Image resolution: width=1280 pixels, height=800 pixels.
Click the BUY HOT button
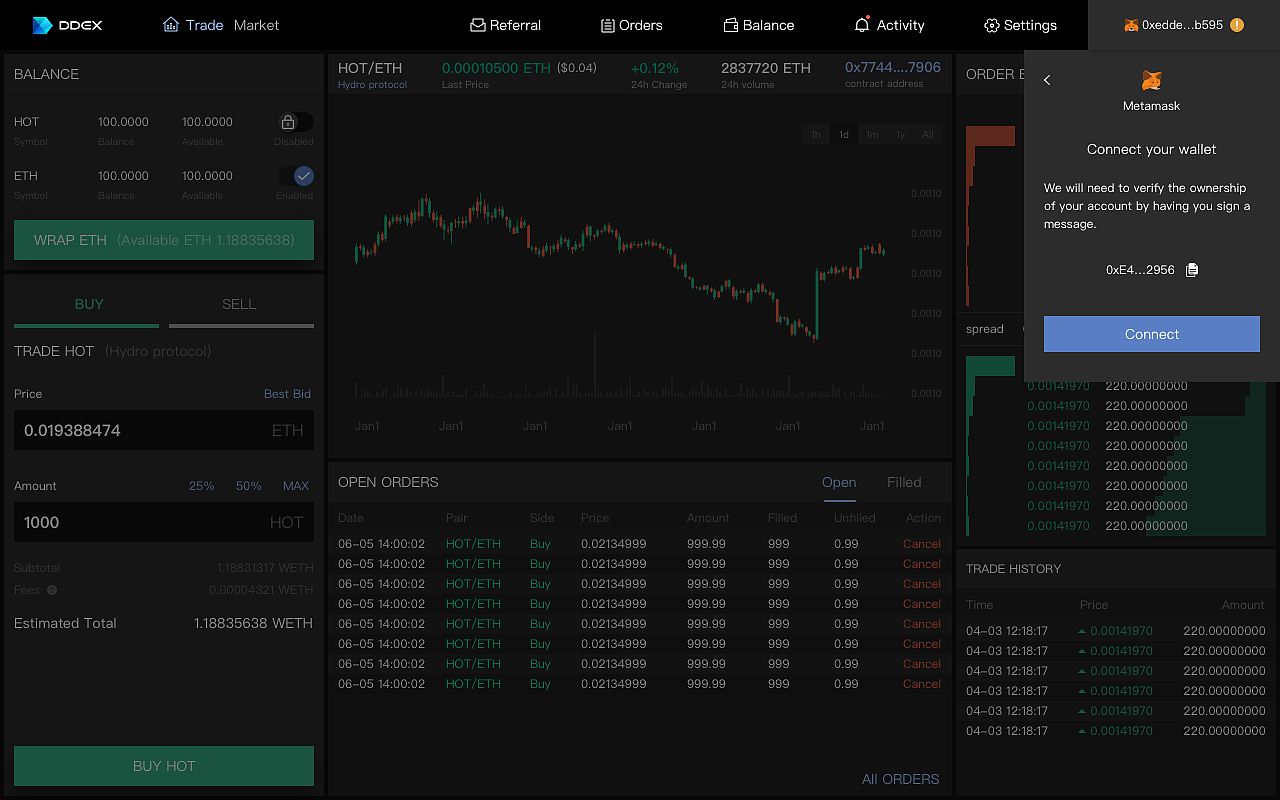point(164,766)
